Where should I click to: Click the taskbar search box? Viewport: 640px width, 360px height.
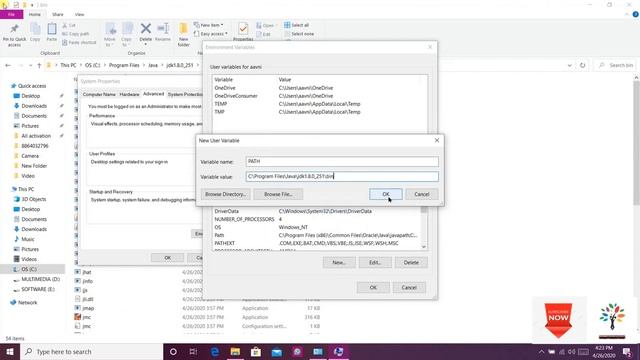[91, 351]
